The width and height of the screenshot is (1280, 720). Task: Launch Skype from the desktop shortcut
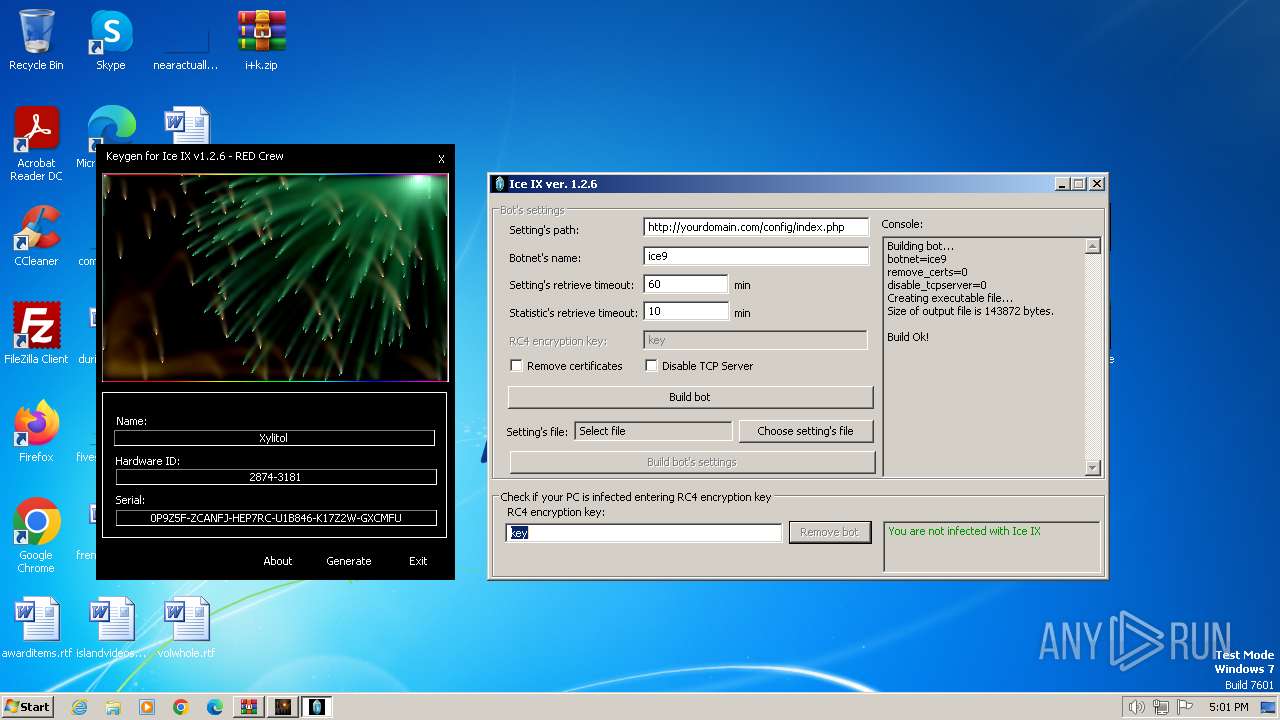tap(110, 40)
